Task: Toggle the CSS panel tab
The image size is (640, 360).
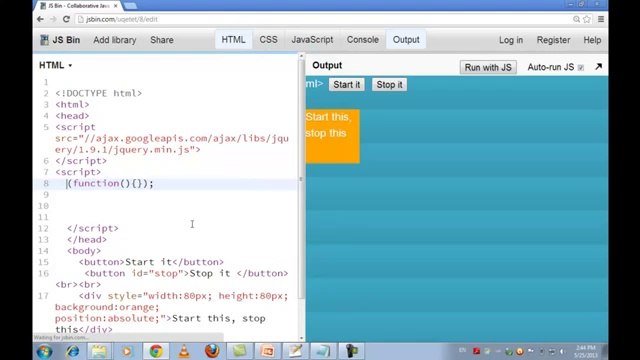Action: pyautogui.click(x=268, y=40)
